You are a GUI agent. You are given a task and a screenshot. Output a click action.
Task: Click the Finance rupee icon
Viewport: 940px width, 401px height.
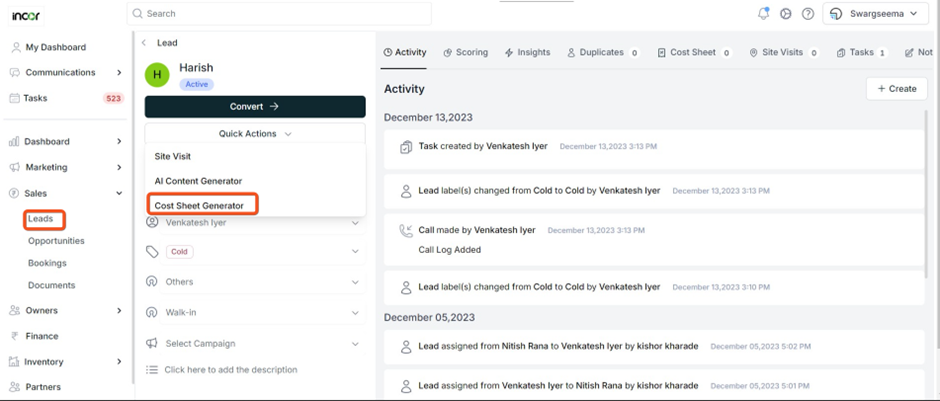click(14, 336)
